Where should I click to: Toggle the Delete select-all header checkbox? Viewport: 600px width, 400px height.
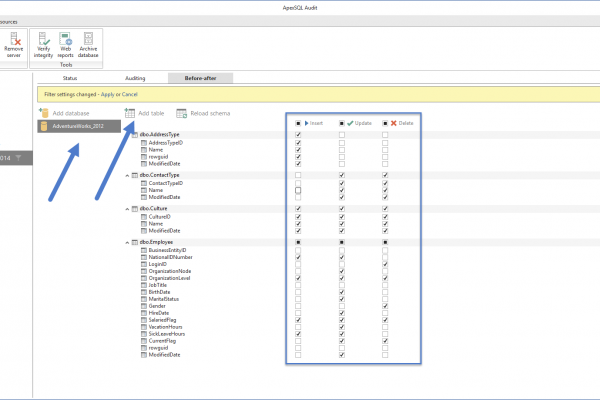coord(385,123)
